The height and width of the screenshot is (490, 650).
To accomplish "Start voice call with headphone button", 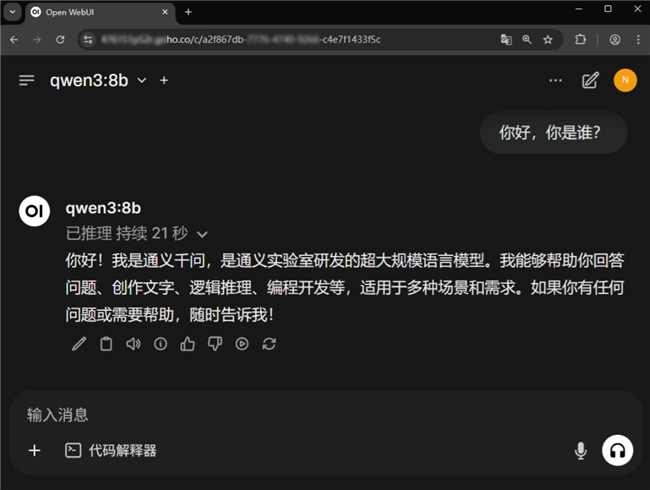I will coord(617,450).
